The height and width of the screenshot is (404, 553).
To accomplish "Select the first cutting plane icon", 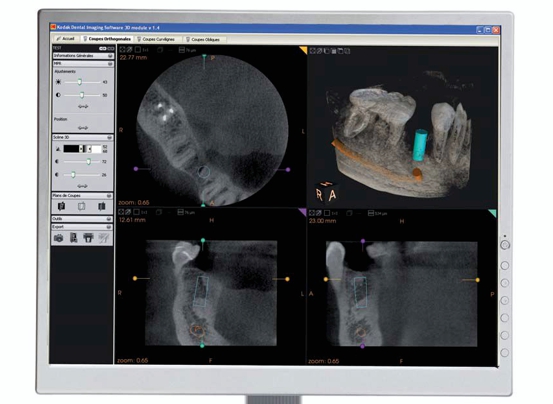I will [61, 206].
